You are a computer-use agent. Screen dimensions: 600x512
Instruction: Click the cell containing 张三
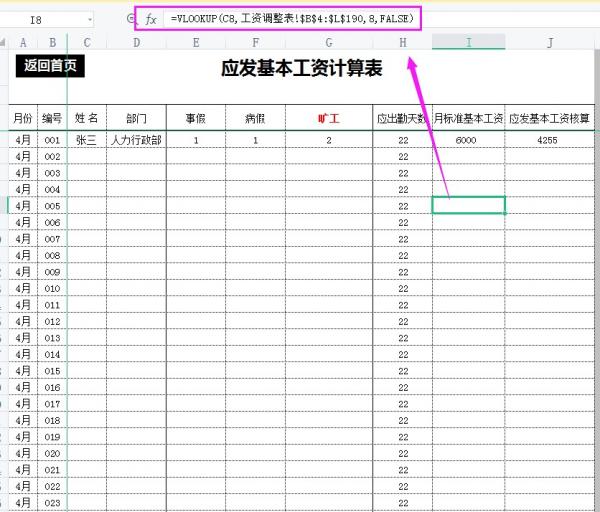(x=87, y=140)
